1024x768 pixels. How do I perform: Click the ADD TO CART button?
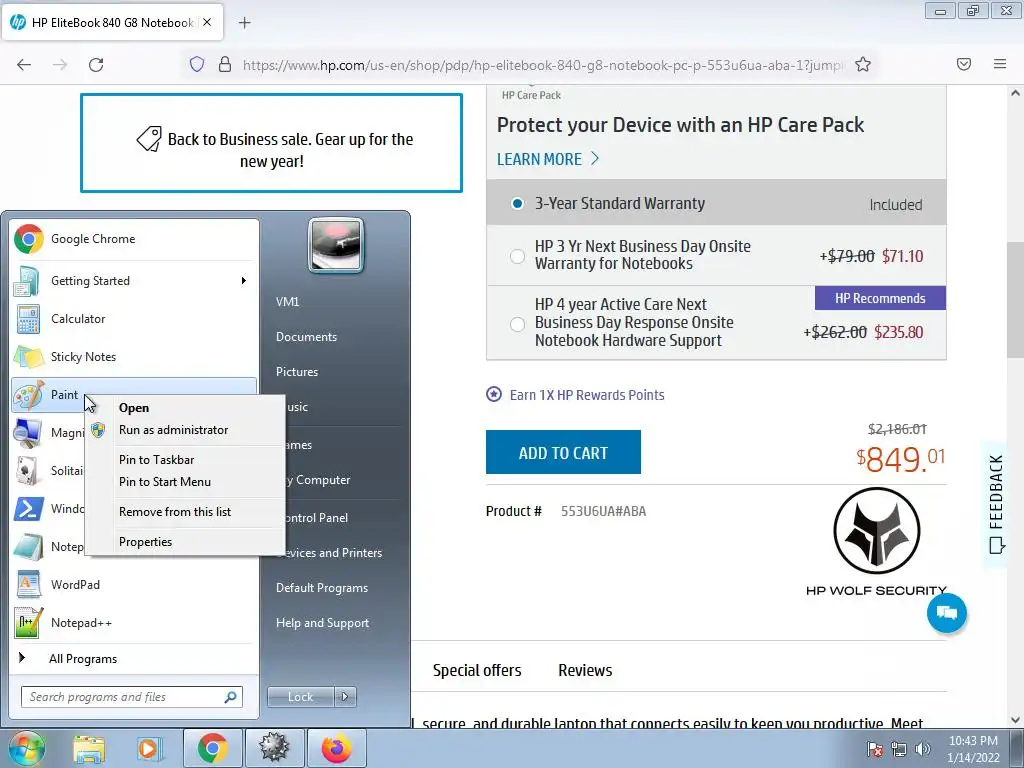(563, 452)
